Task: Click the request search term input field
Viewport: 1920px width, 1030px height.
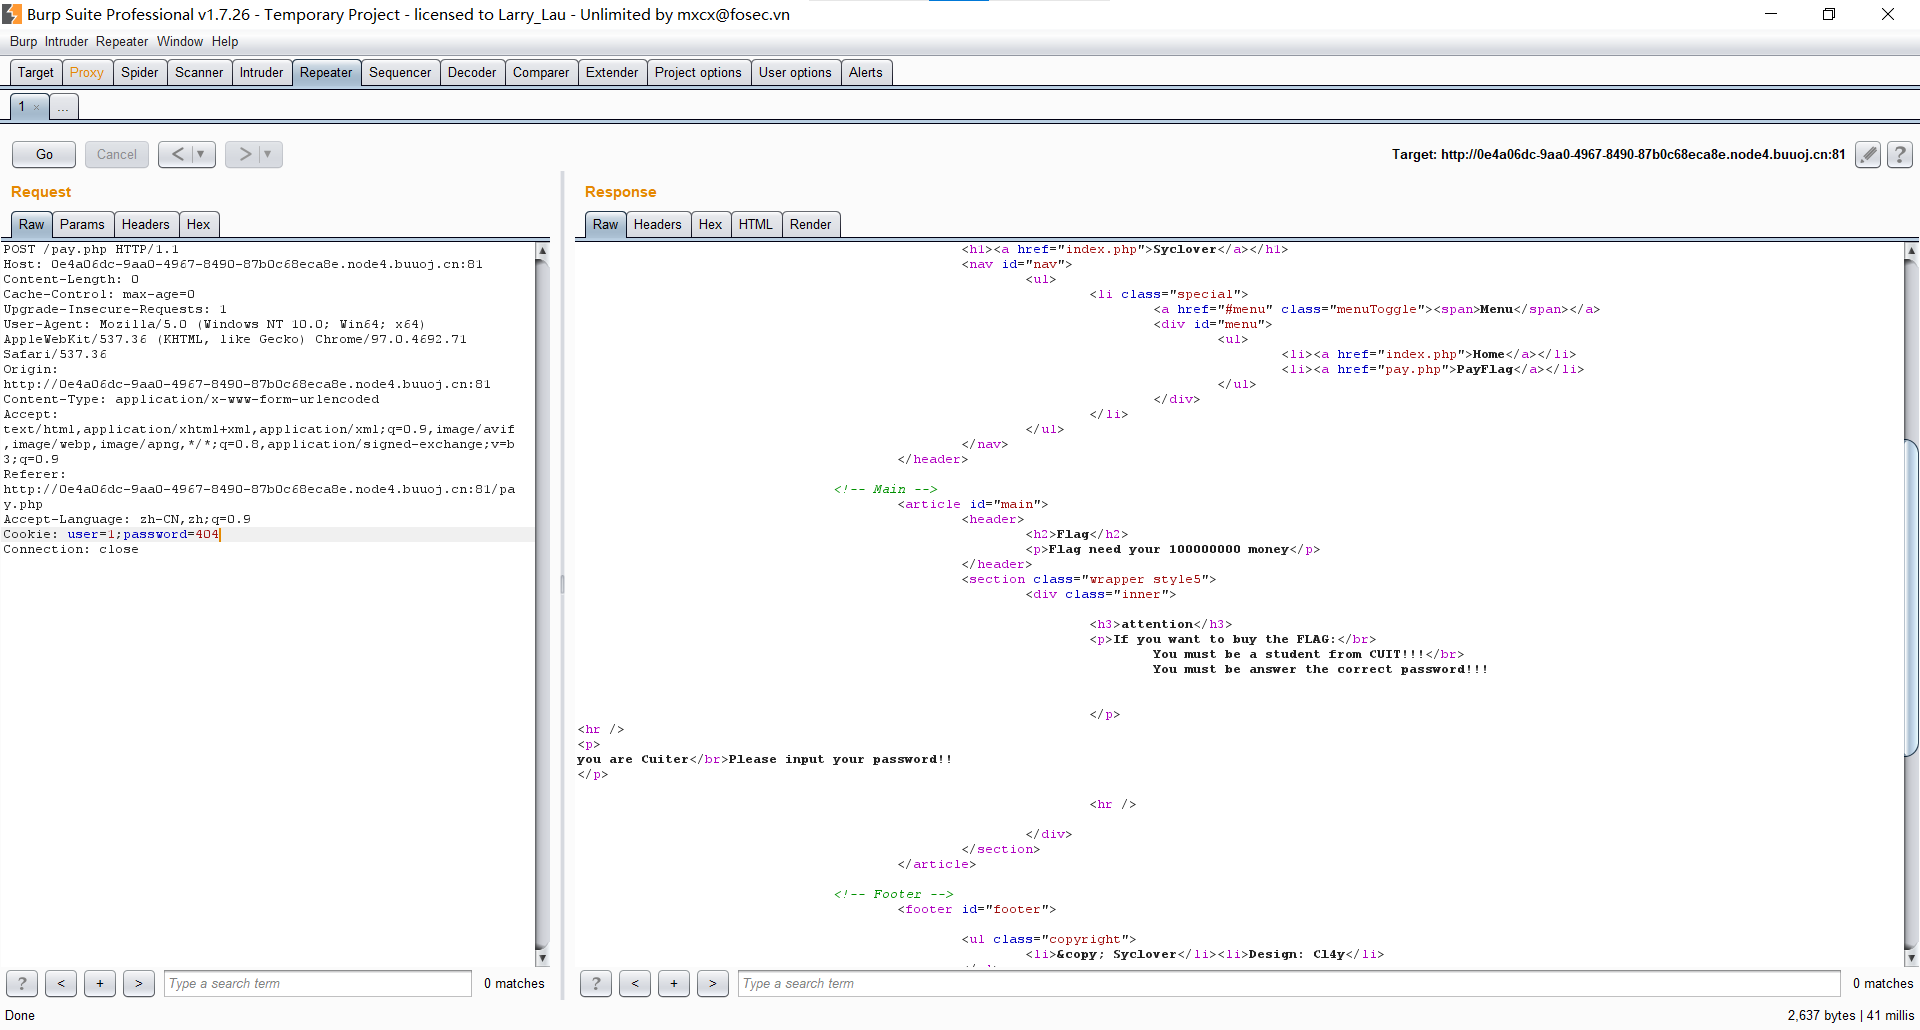Action: (317, 983)
